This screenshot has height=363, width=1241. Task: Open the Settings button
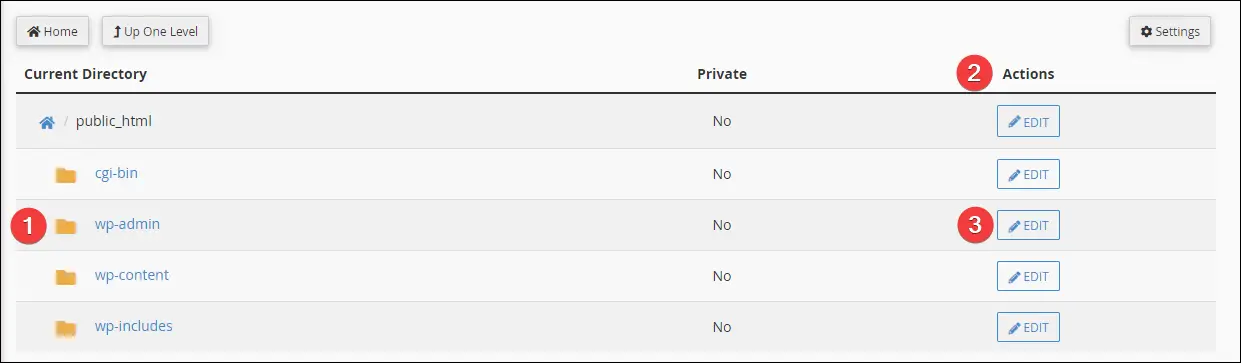tap(1170, 32)
